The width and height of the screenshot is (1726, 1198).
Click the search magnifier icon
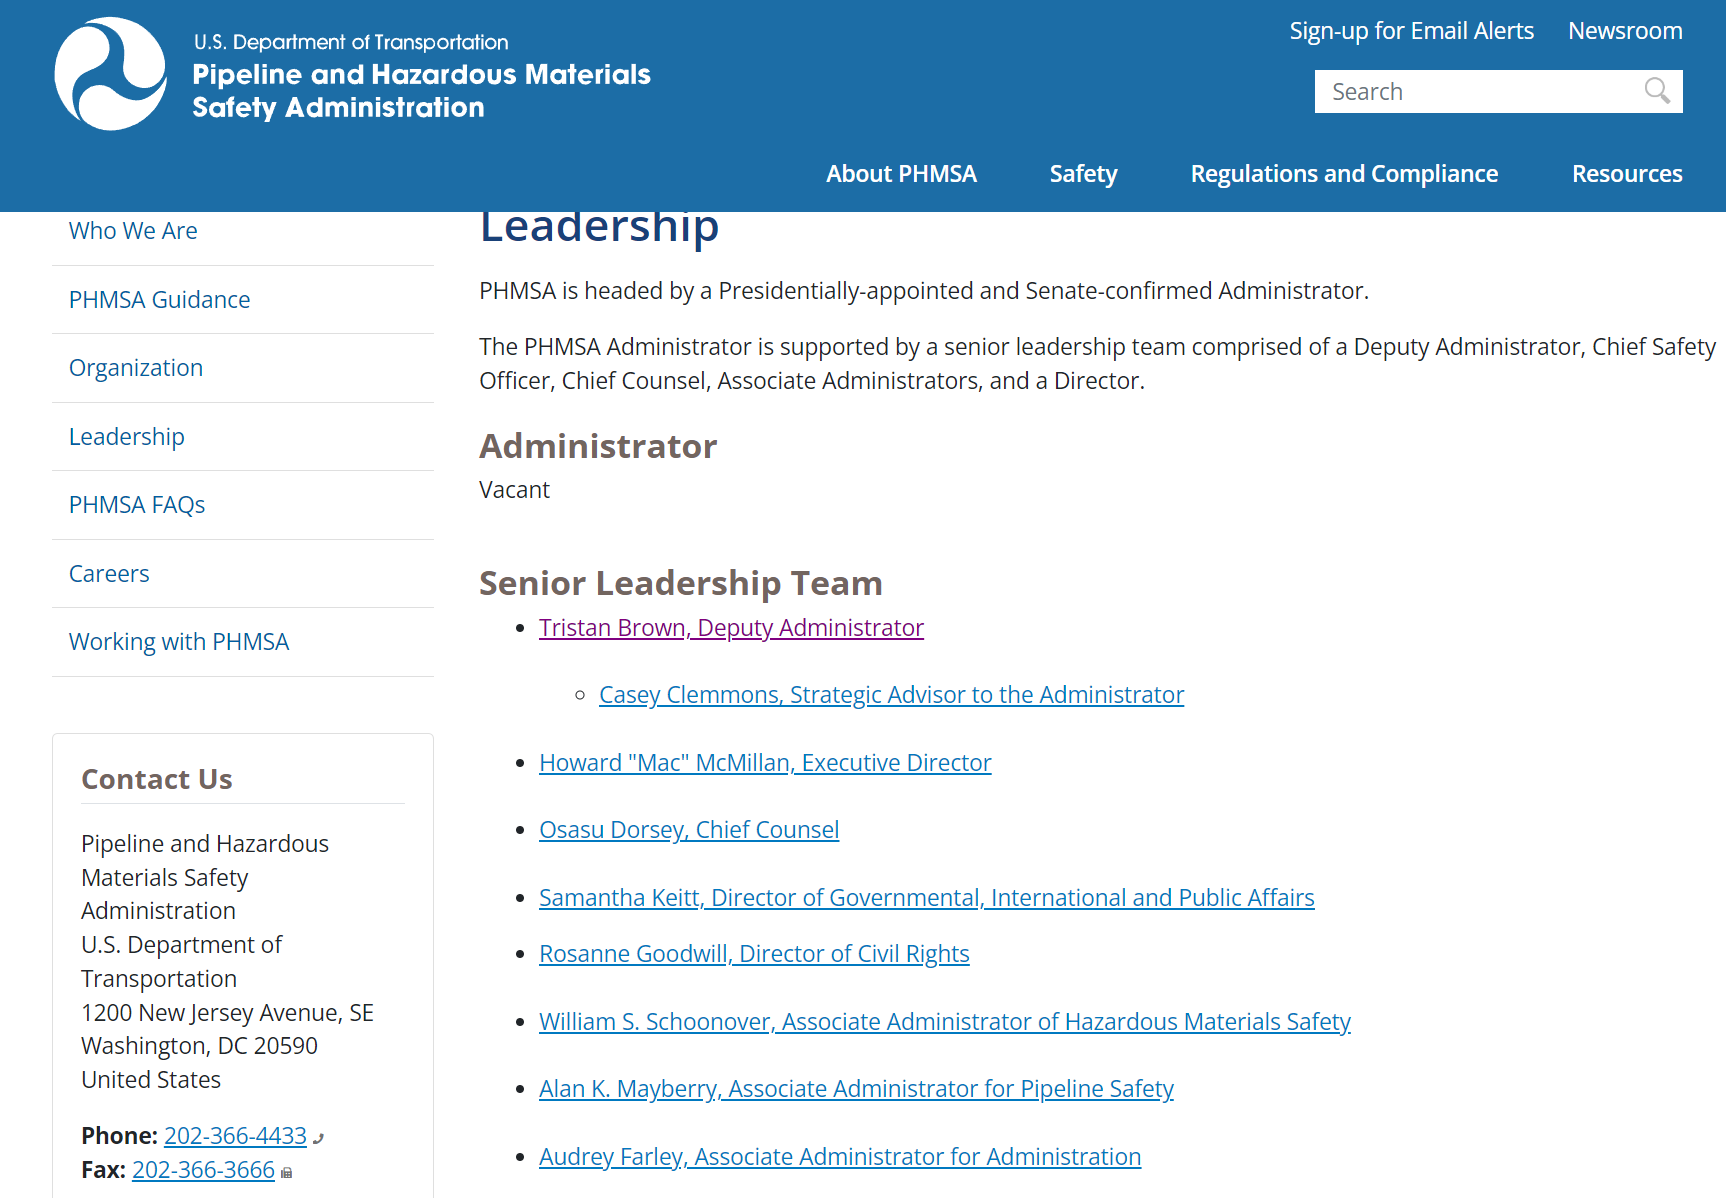[x=1657, y=91]
